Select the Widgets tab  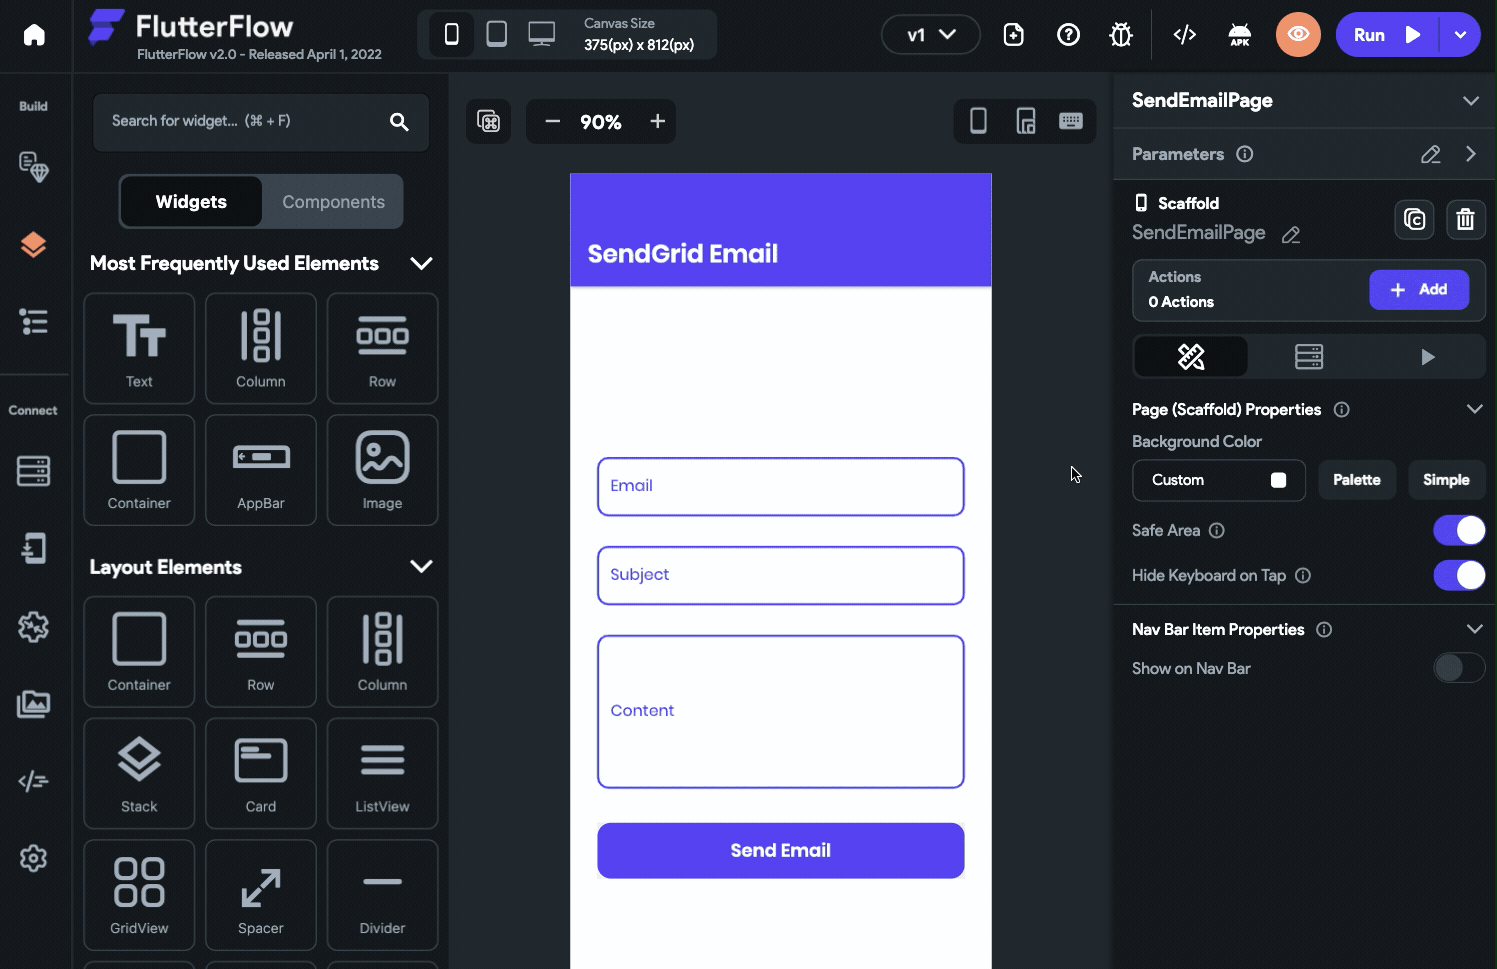tap(190, 201)
